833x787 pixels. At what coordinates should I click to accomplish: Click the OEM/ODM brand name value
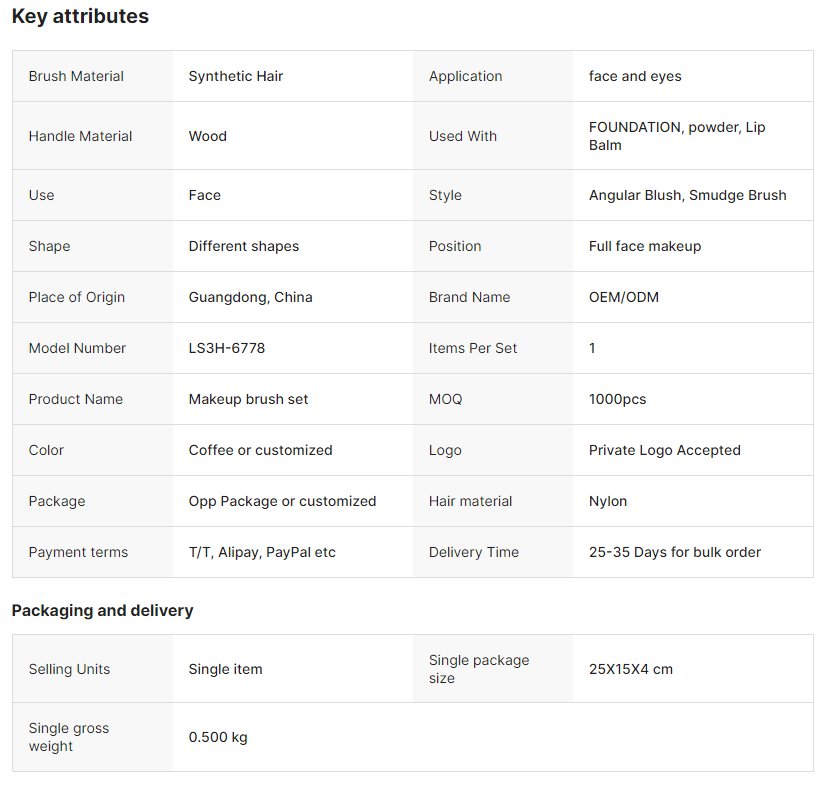[x=624, y=297]
